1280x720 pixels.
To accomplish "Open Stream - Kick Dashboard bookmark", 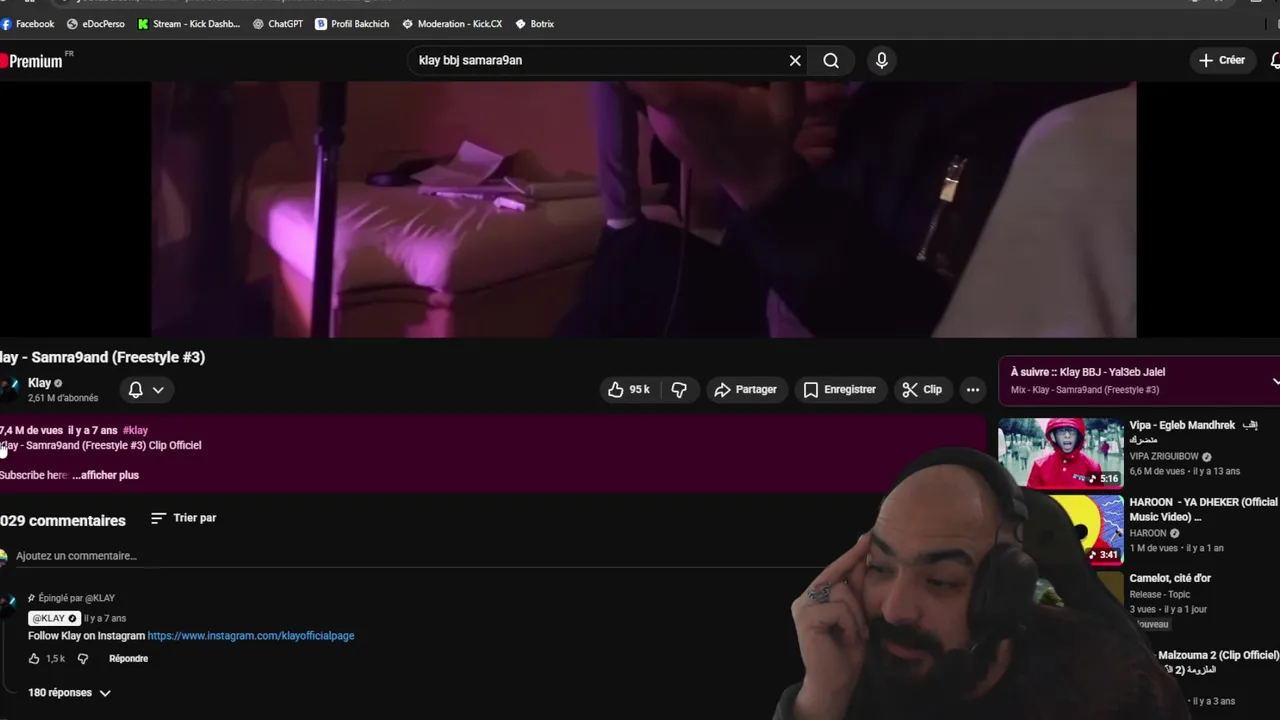I will 189,24.
